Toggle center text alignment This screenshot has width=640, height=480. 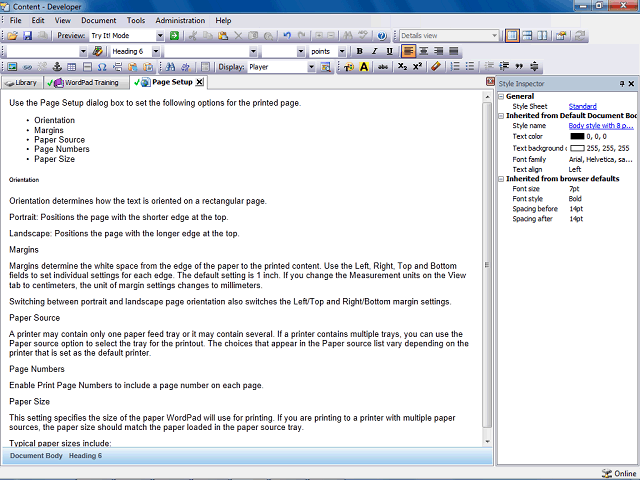tap(424, 51)
